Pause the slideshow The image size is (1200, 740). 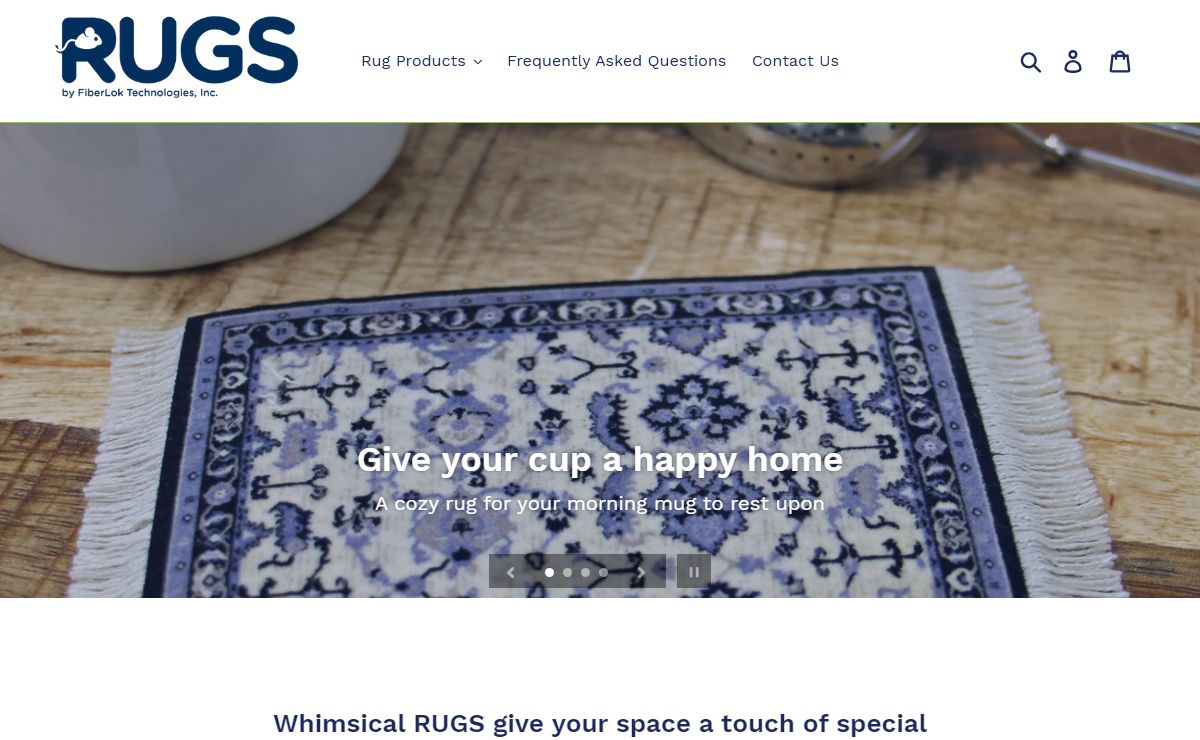point(694,572)
